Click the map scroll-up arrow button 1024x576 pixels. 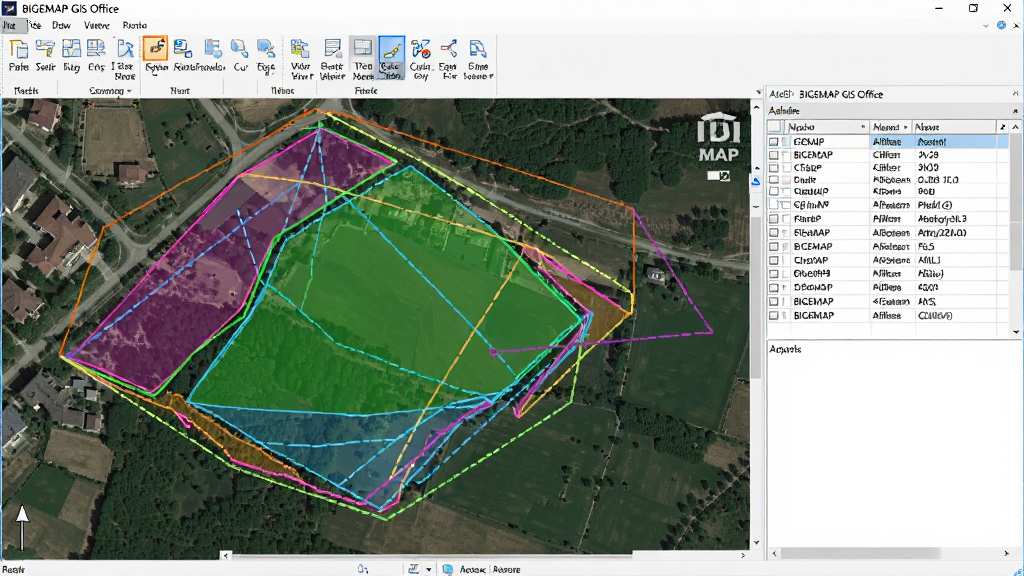756,107
